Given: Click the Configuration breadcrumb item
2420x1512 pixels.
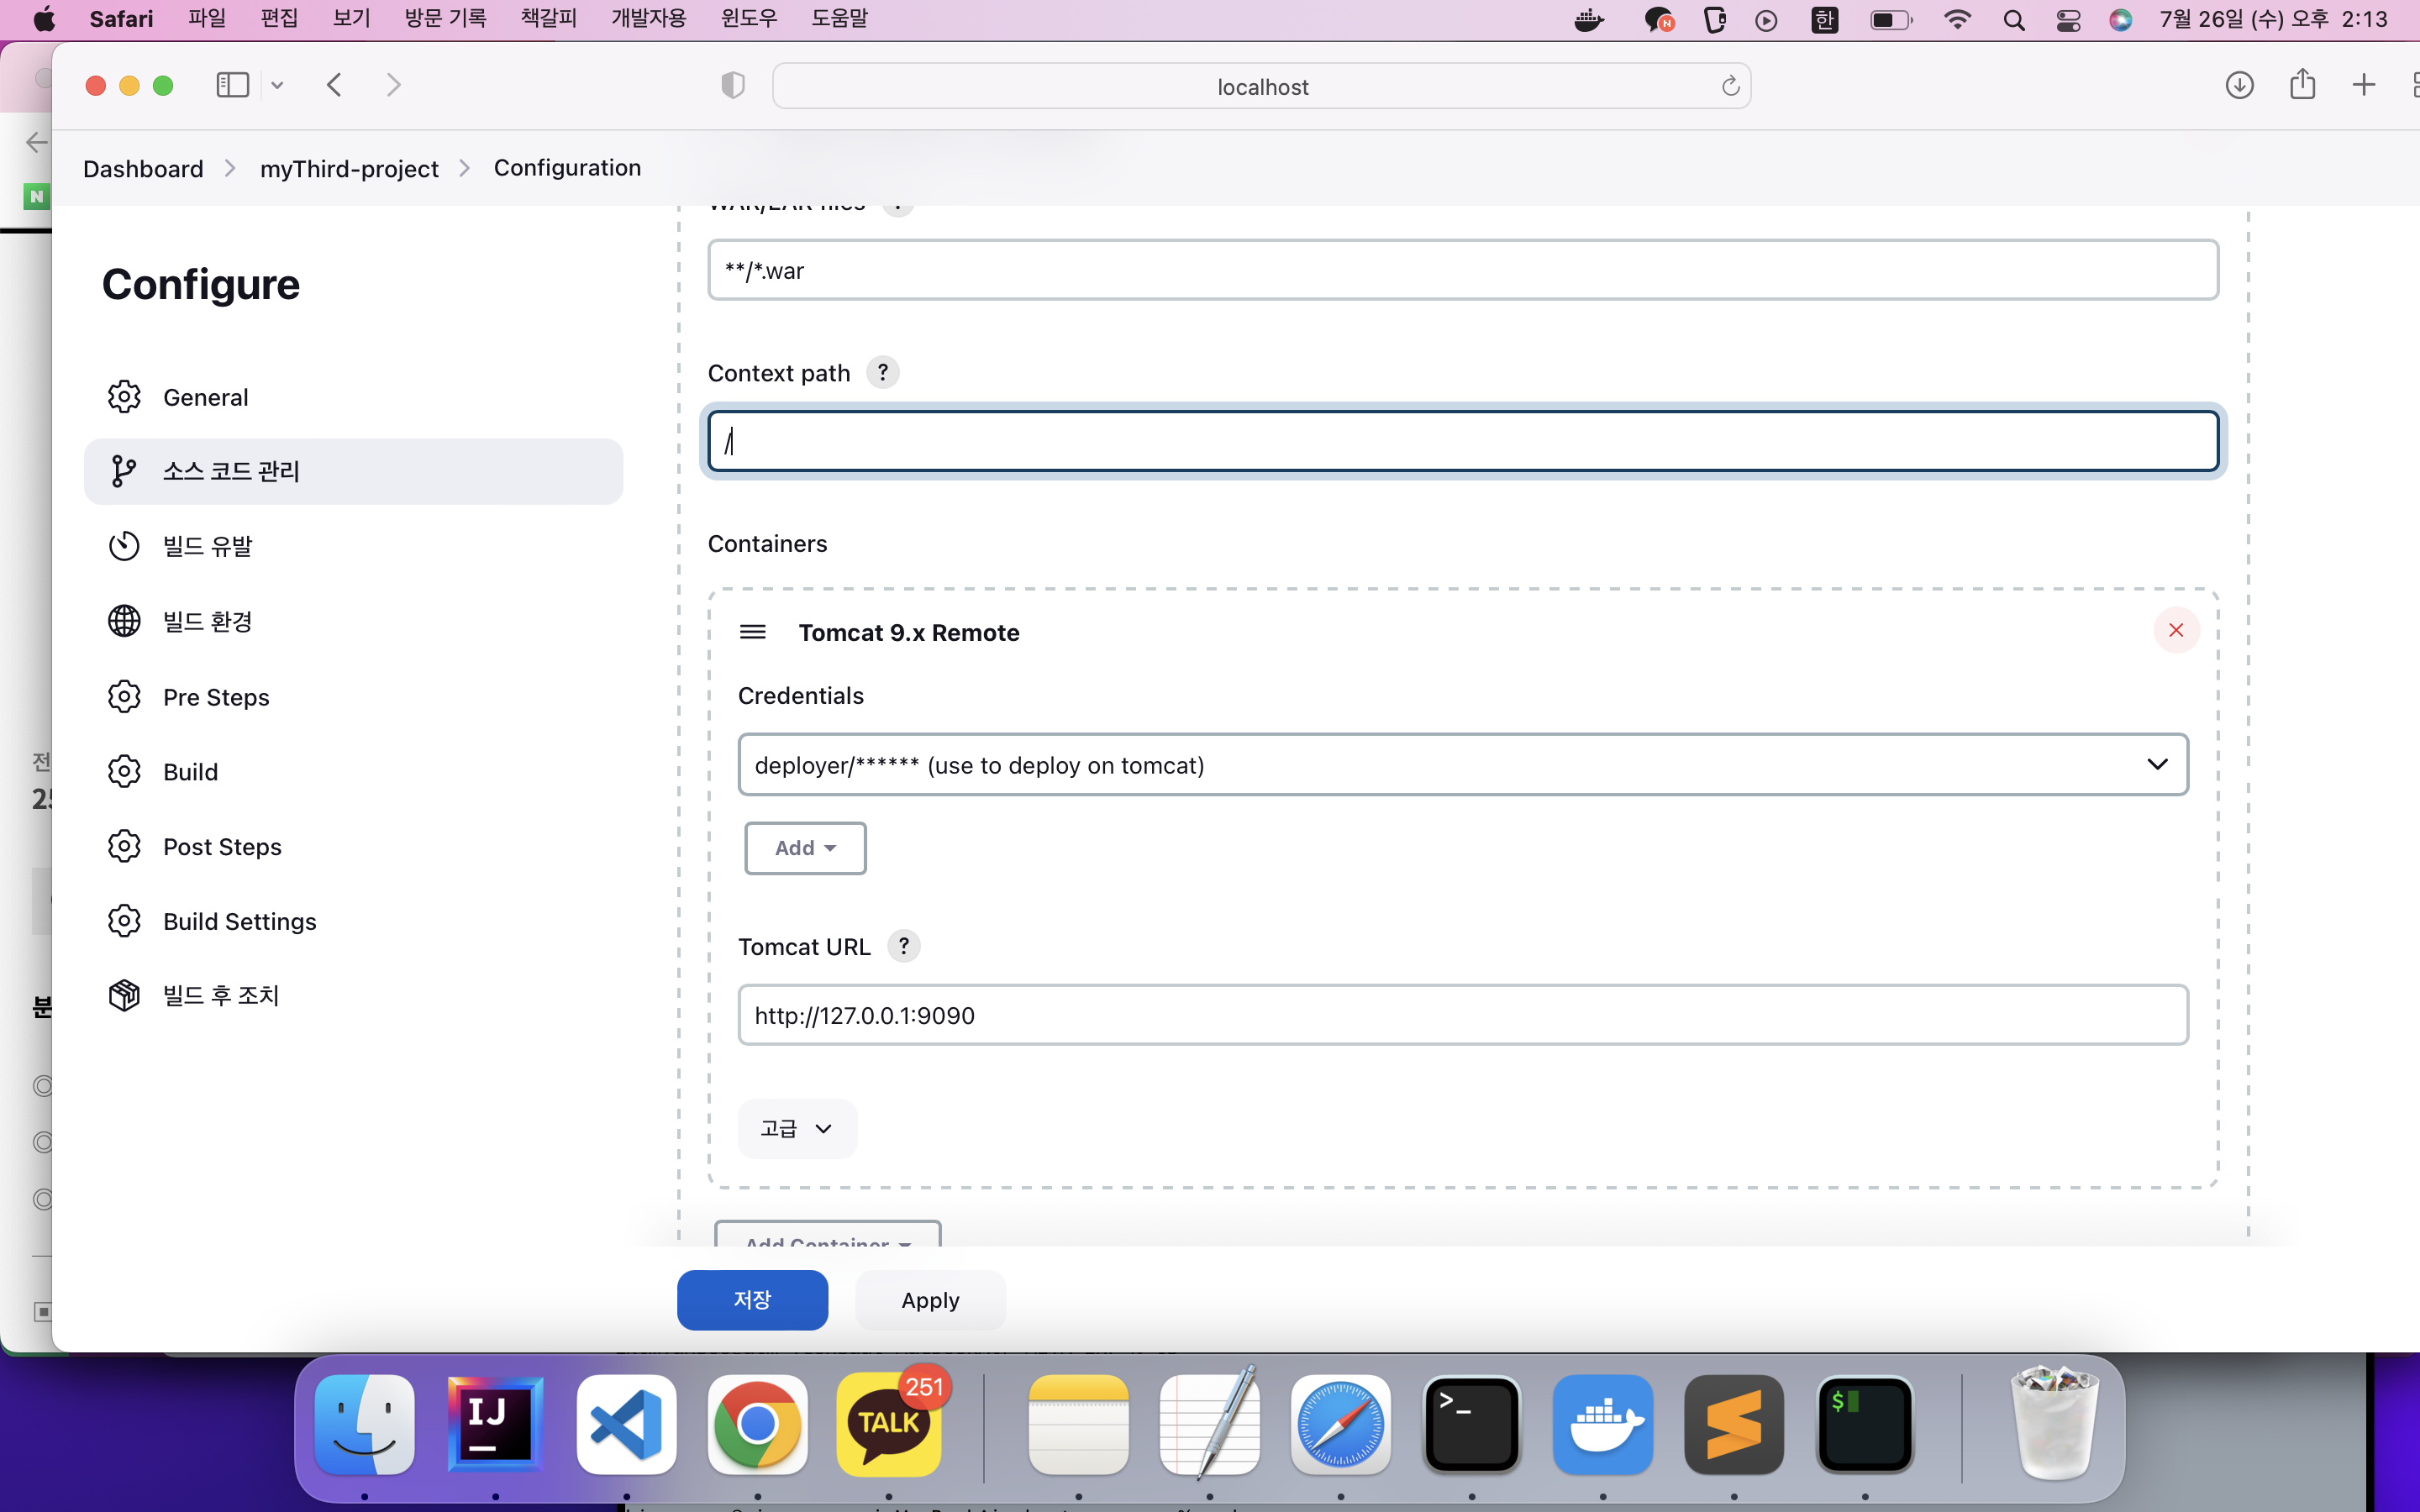Looking at the screenshot, I should (x=566, y=167).
